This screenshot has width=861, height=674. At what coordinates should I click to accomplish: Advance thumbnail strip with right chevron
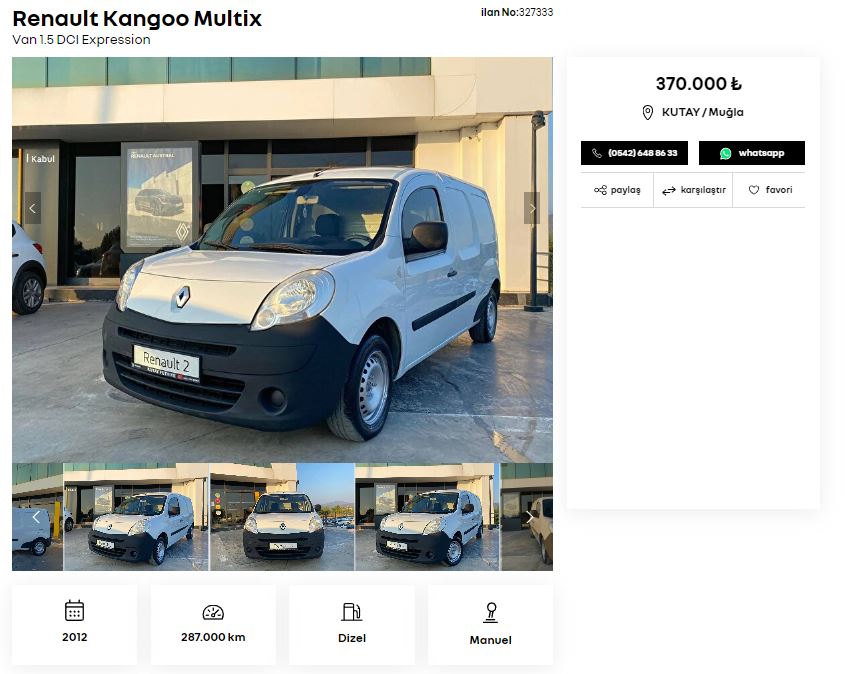(x=529, y=517)
